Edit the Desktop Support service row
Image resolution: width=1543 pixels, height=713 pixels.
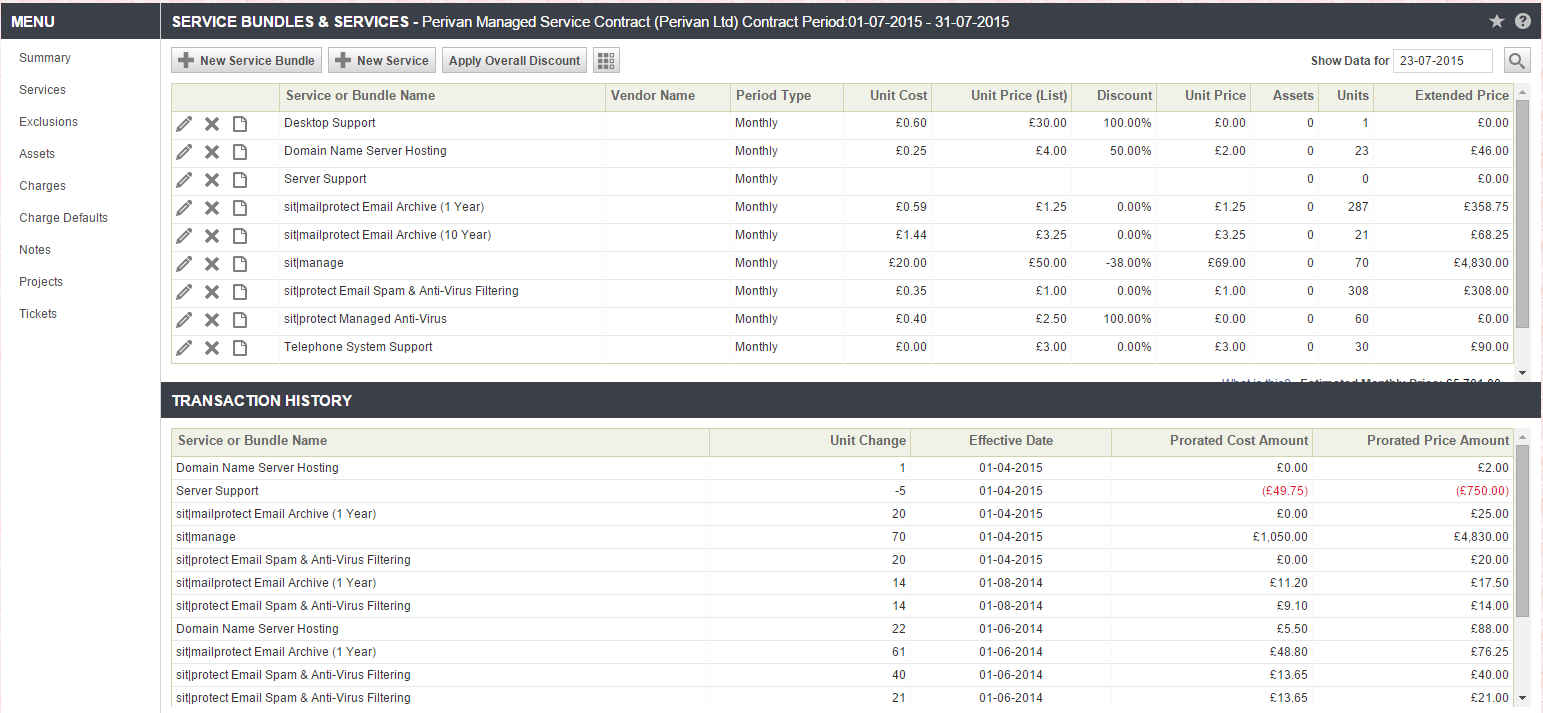point(184,124)
